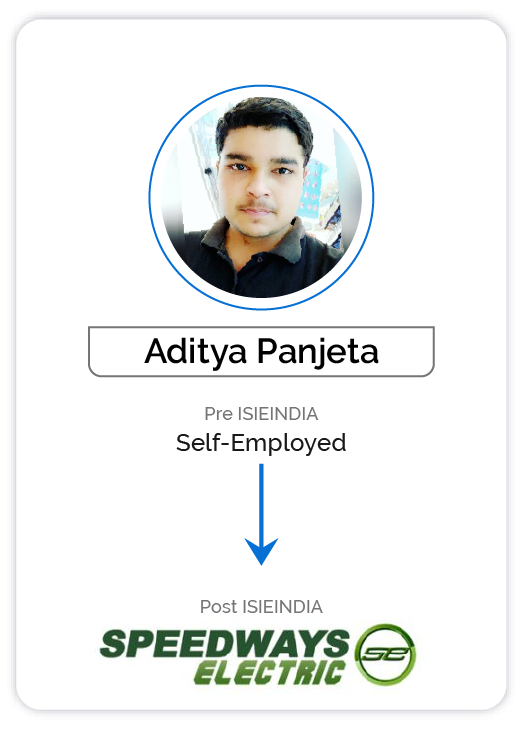Click the ISIEINDIA word under Post
522x730 pixels.
click(x=283, y=607)
